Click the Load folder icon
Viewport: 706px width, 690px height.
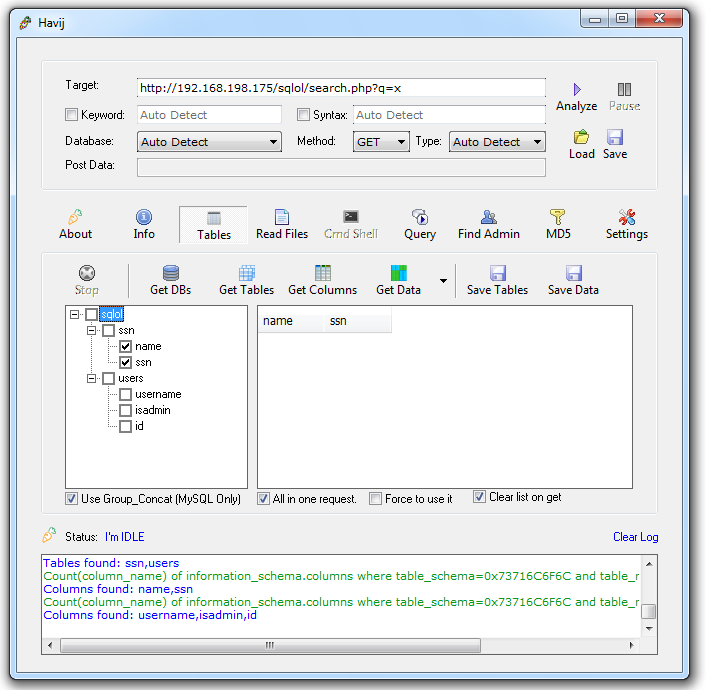(x=581, y=137)
